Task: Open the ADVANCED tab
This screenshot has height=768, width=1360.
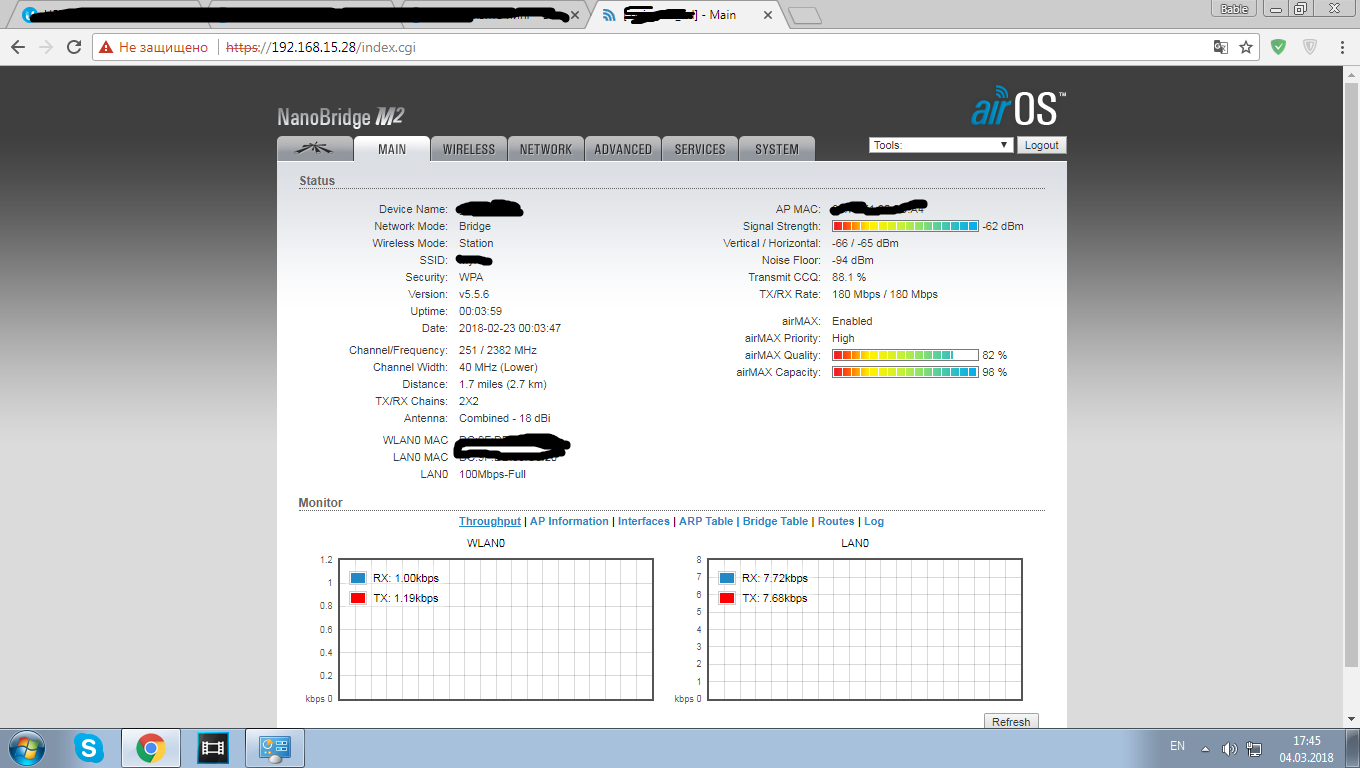Action: coord(623,149)
